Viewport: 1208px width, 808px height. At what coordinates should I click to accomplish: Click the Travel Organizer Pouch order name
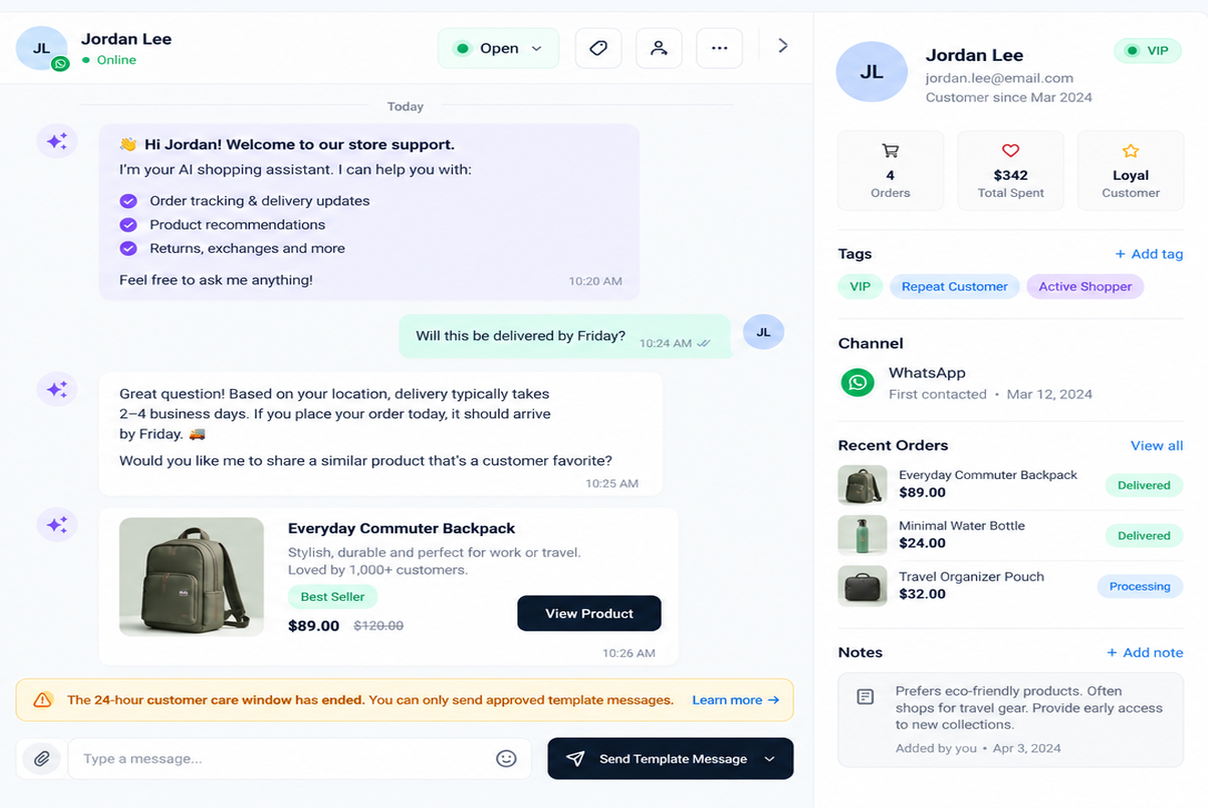pos(971,577)
